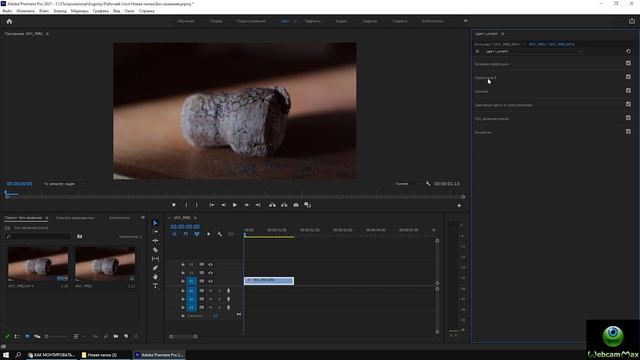This screenshot has width=640, height=360.
Task: Expand Базовая коррекция section
Action: pos(491,64)
